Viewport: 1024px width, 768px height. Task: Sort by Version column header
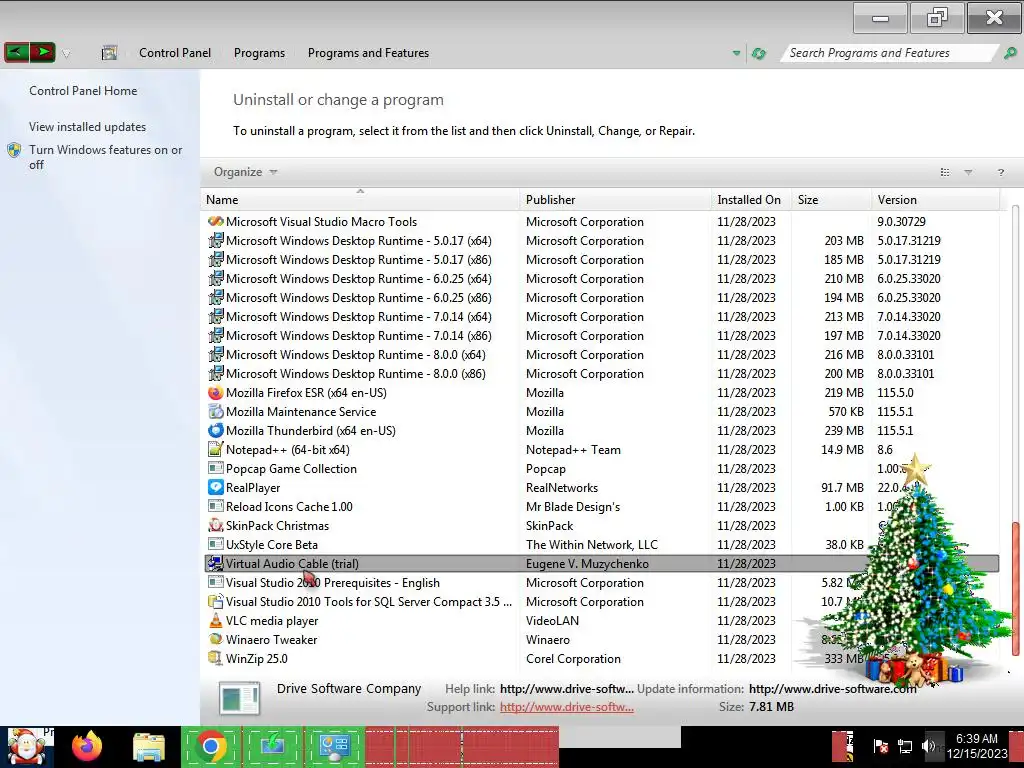click(935, 200)
